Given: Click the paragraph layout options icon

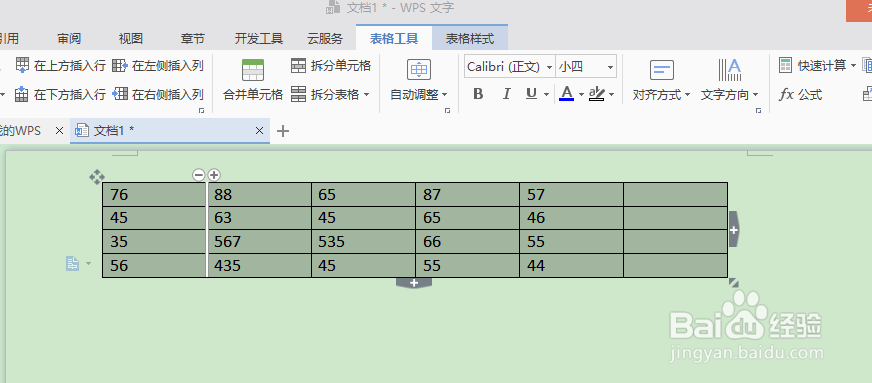Looking at the screenshot, I should (x=73, y=263).
